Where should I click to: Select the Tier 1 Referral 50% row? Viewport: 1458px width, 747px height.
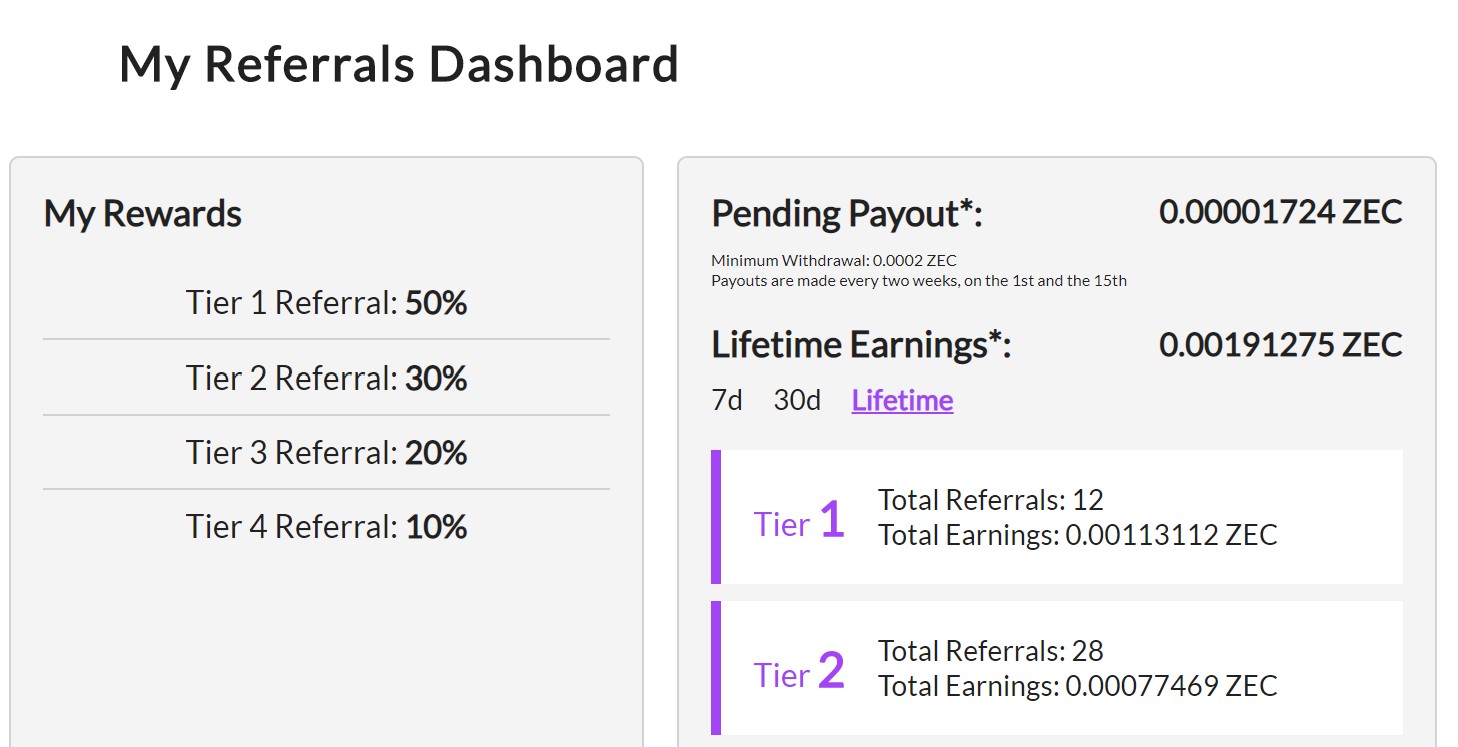pyautogui.click(x=326, y=303)
